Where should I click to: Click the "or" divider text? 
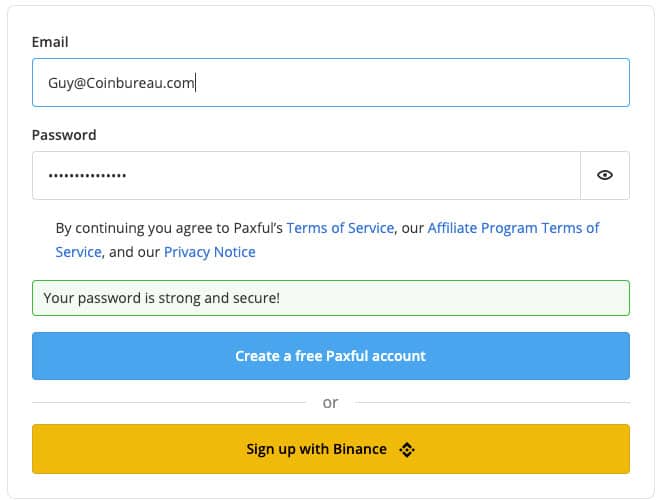[330, 403]
